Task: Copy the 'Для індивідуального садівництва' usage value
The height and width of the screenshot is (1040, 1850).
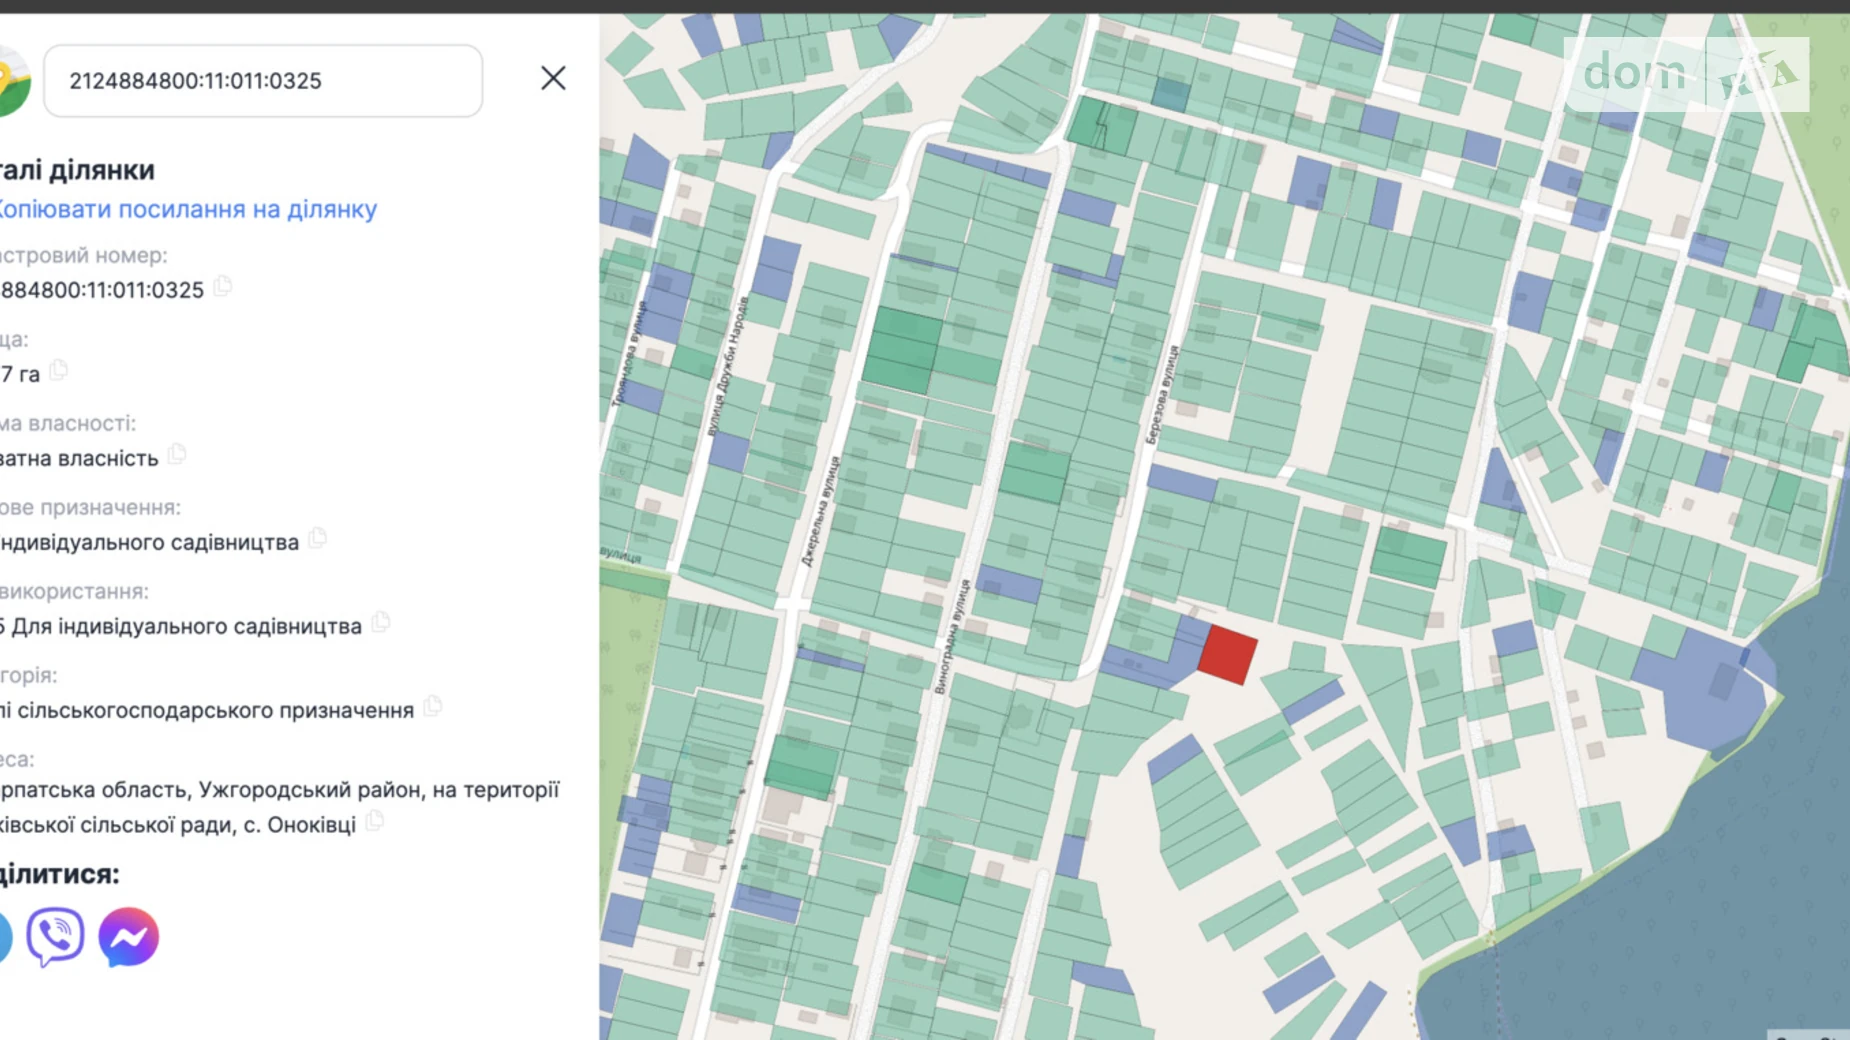Action: 380,624
